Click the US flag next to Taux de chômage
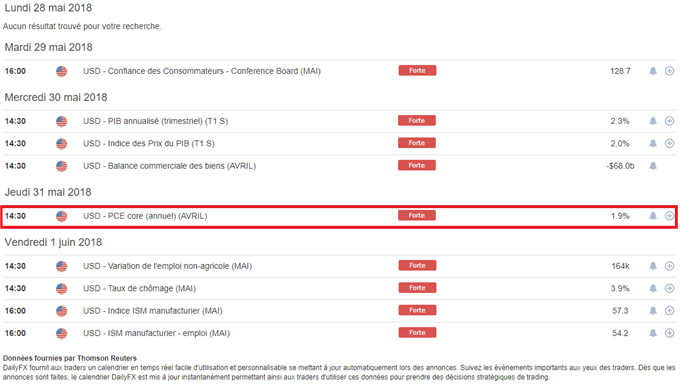The image size is (680, 387). [x=62, y=288]
